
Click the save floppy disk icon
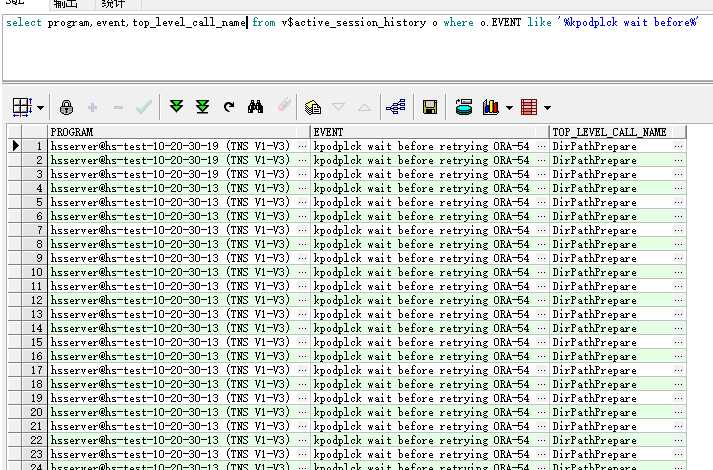pos(430,107)
